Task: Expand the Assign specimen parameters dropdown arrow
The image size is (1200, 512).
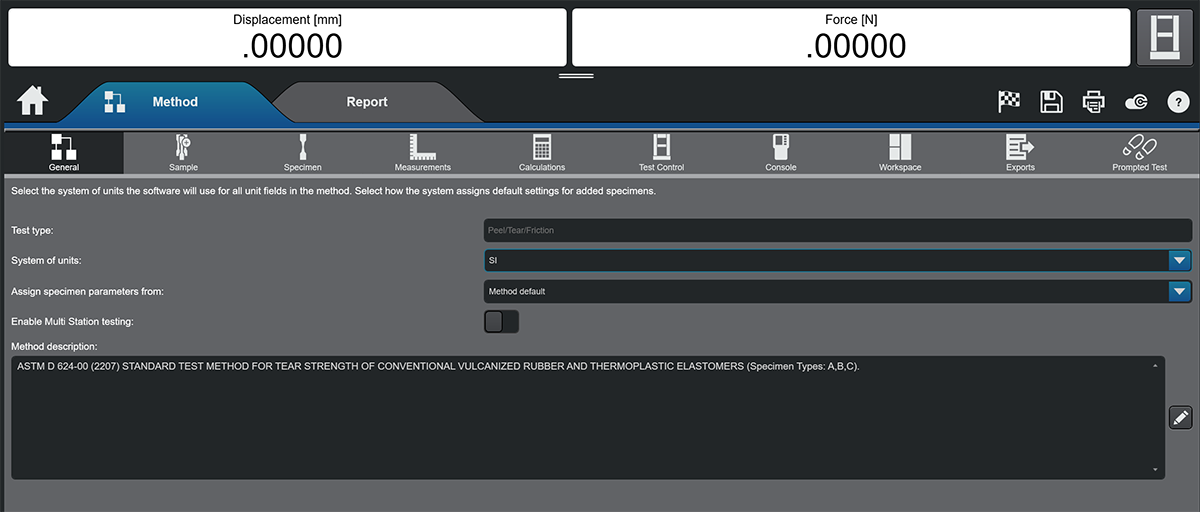Action: click(1180, 291)
